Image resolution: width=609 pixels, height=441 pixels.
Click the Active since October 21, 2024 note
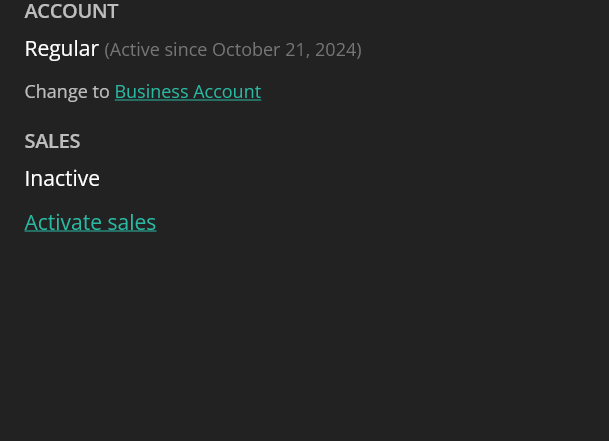pos(232,49)
